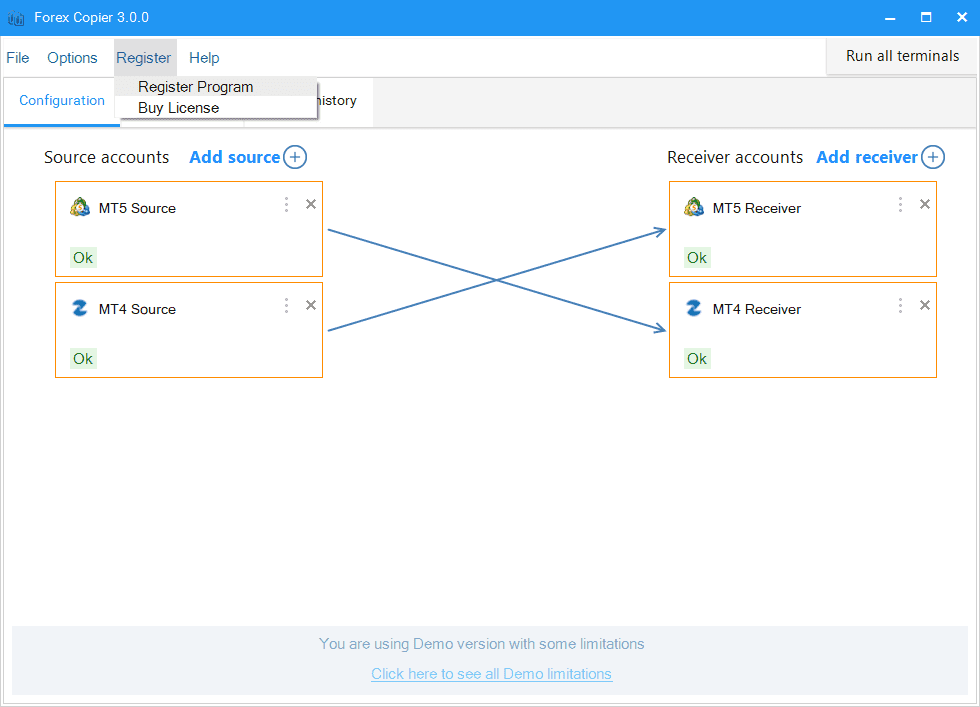Open the Demo limitations link
The image size is (980, 707).
(491, 674)
